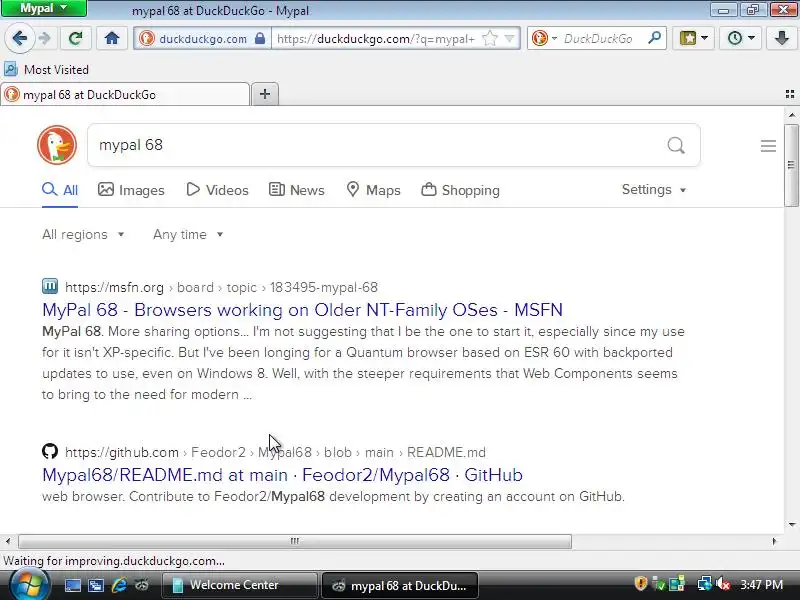Click the DuckDuckGo duck logo

pos(57,145)
